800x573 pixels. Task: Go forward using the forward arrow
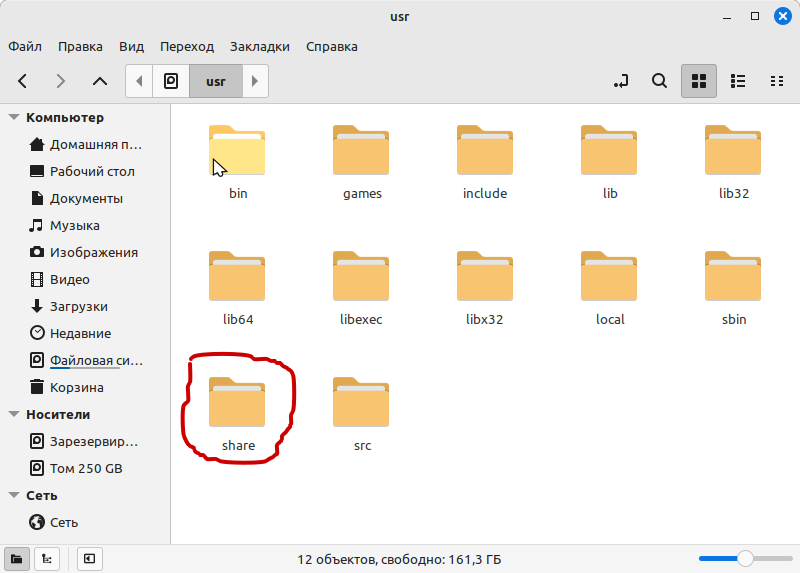[x=61, y=81]
